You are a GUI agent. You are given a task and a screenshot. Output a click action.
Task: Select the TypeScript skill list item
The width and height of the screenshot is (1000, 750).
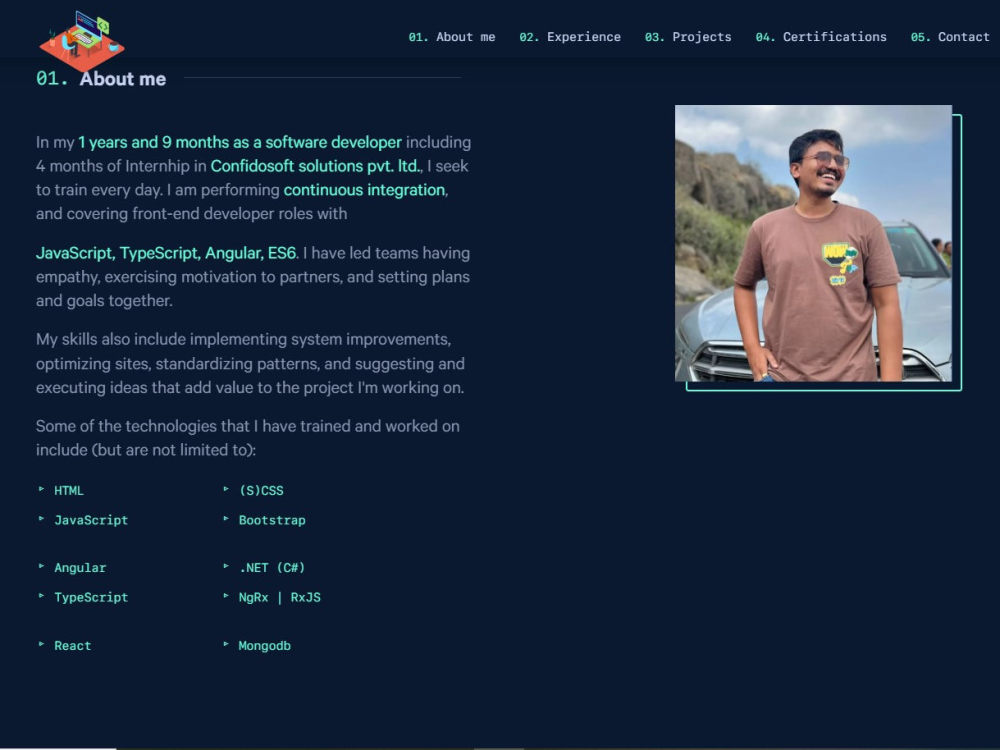tap(91, 598)
